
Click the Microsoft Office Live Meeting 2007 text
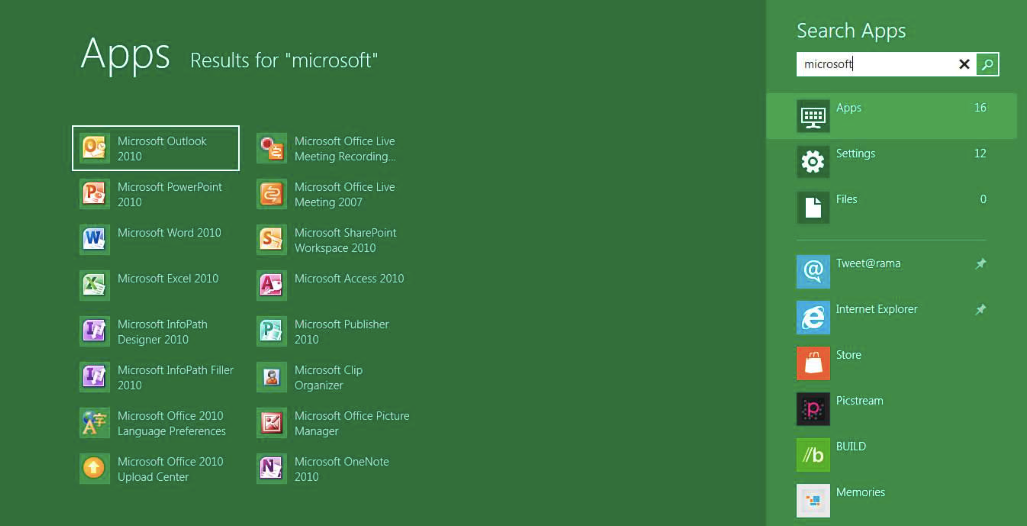click(345, 194)
